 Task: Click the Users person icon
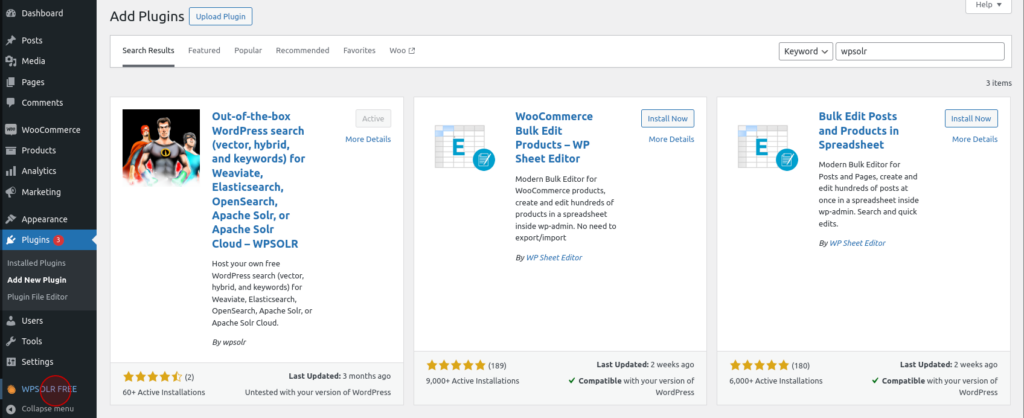click(x=10, y=321)
